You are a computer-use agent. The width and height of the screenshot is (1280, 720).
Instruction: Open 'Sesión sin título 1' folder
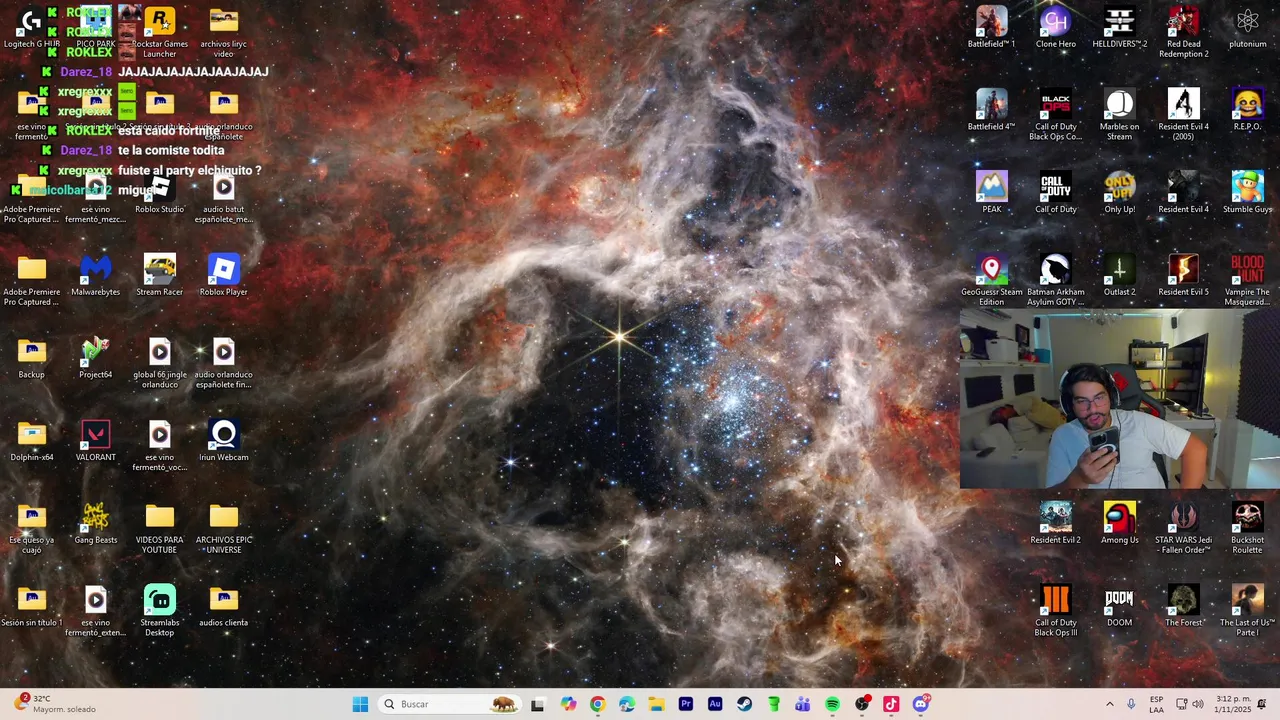(x=32, y=608)
